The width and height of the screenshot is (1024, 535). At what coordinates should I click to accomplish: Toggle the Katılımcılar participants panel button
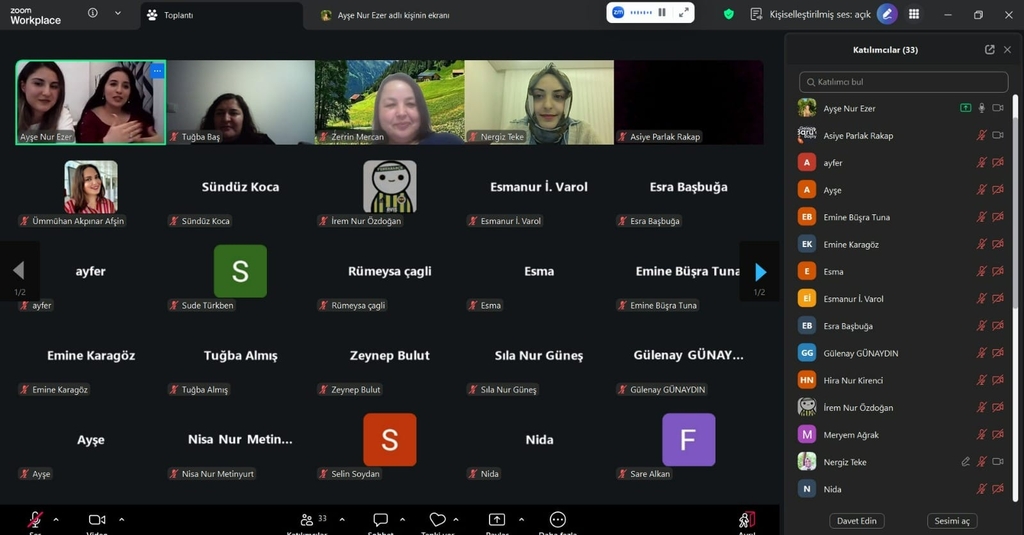[307, 520]
